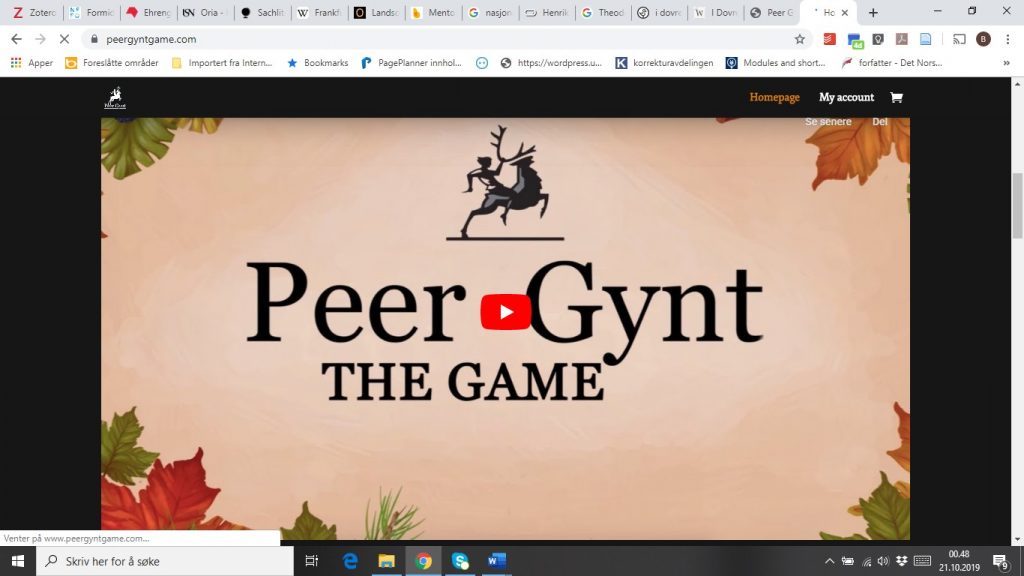Screen dimensions: 1024x576
Task: Click the Cast media icon
Action: coord(959,39)
